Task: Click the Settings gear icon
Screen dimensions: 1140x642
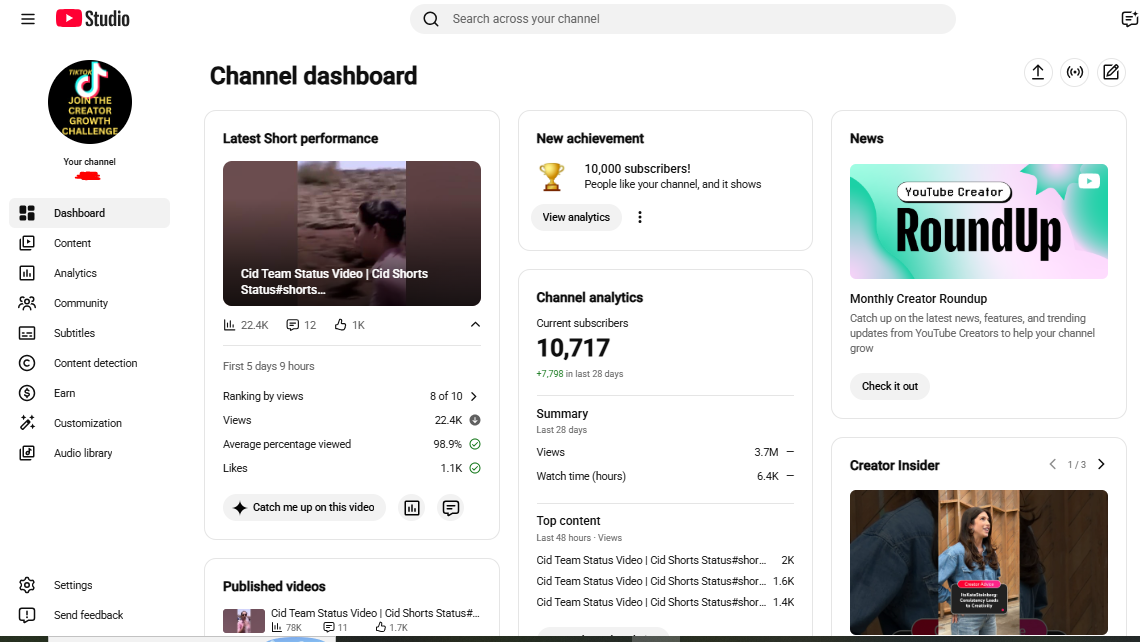Action: (x=27, y=585)
